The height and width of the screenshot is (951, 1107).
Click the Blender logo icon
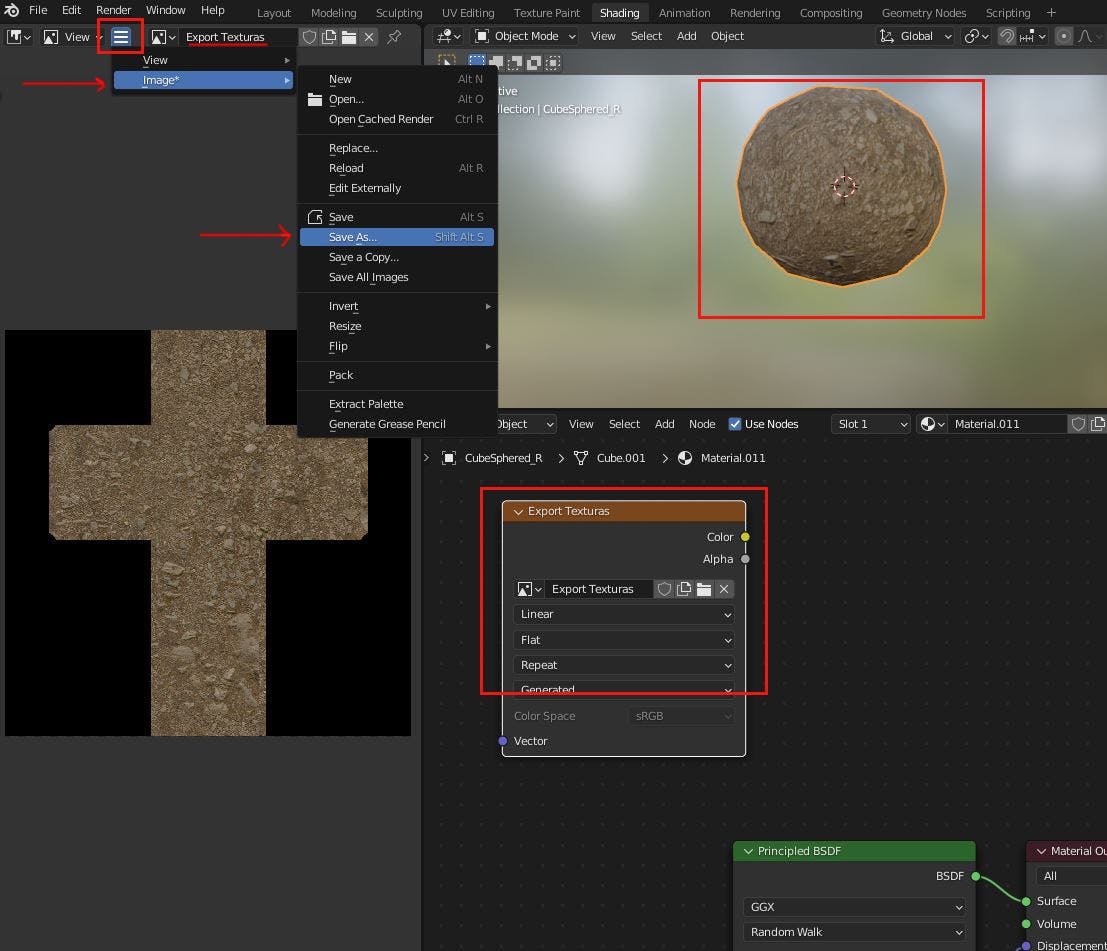pyautogui.click(x=12, y=10)
